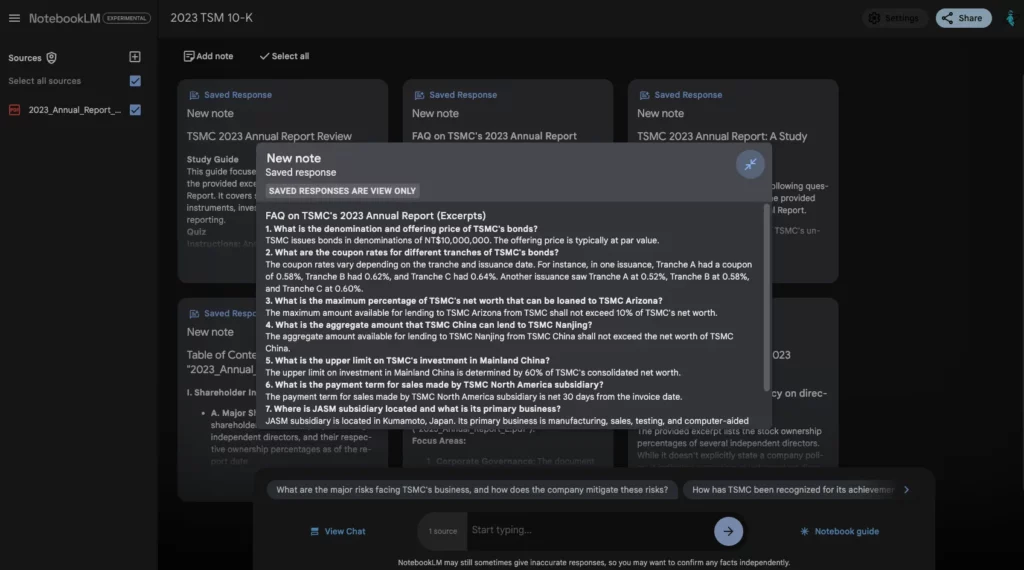The width and height of the screenshot is (1024, 570).
Task: Open the Settings menu
Action: click(x=892, y=18)
